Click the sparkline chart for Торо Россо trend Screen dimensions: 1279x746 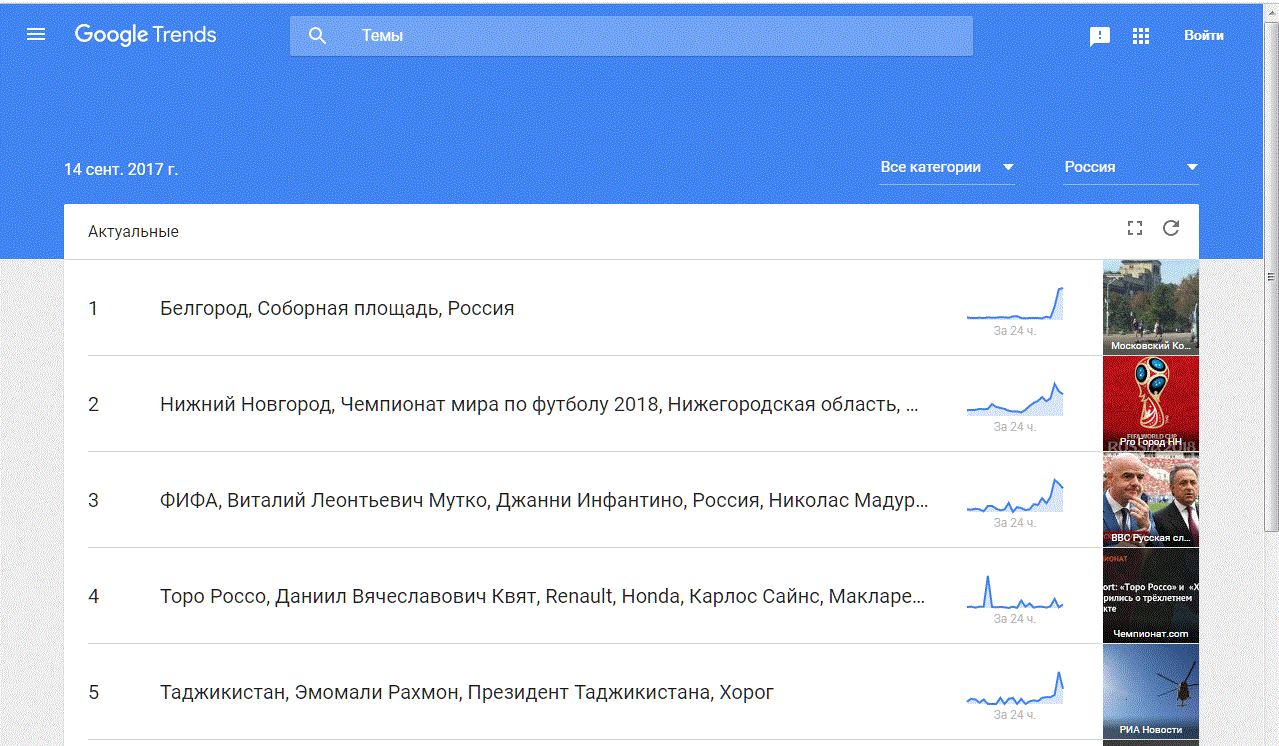point(1015,591)
